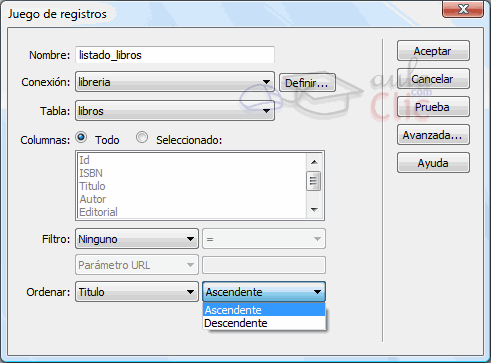Click the columns list scrollbar thumb
The width and height of the screenshot is (491, 363).
click(x=313, y=181)
